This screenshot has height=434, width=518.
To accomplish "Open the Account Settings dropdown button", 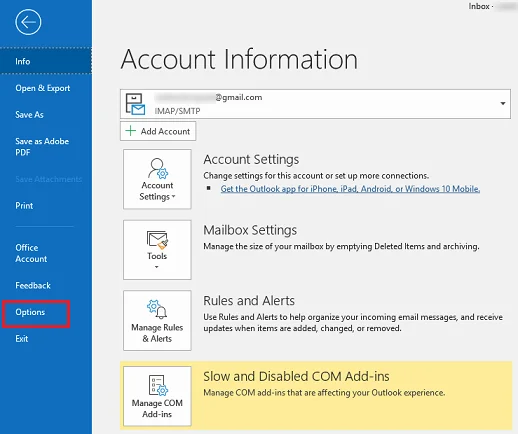I will [157, 179].
